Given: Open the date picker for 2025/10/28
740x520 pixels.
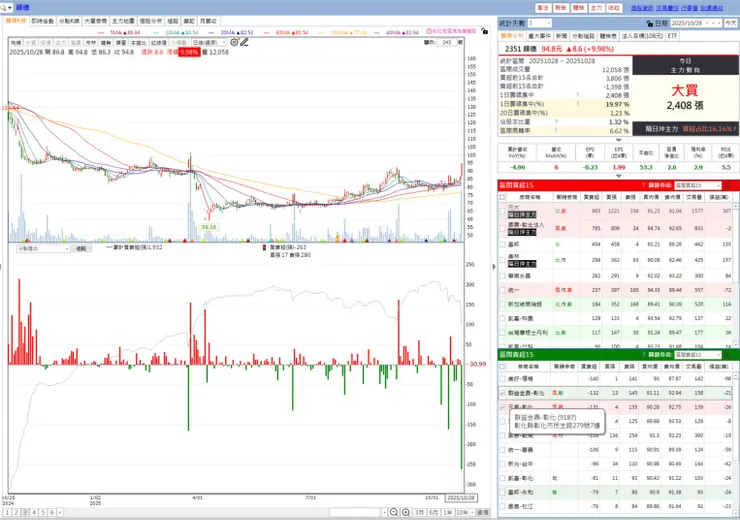Looking at the screenshot, I should (x=696, y=23).
